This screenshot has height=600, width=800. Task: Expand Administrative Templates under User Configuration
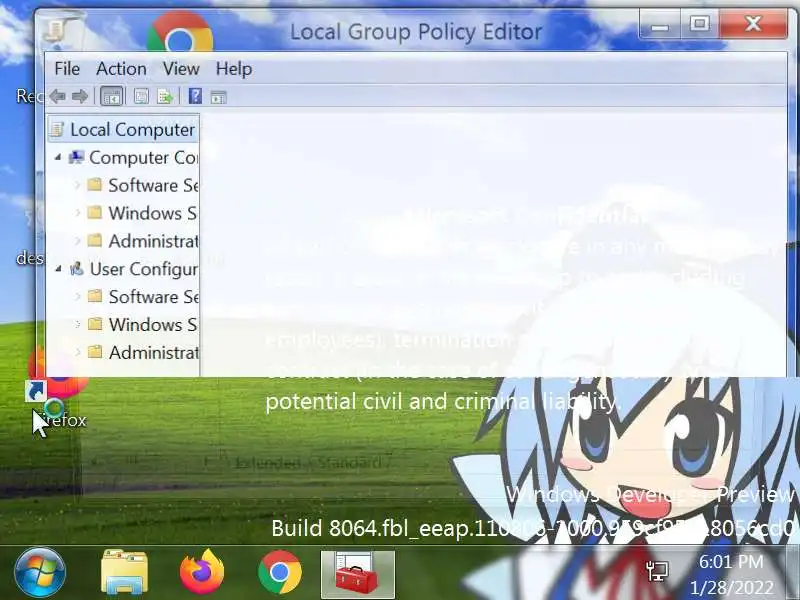[x=78, y=352]
